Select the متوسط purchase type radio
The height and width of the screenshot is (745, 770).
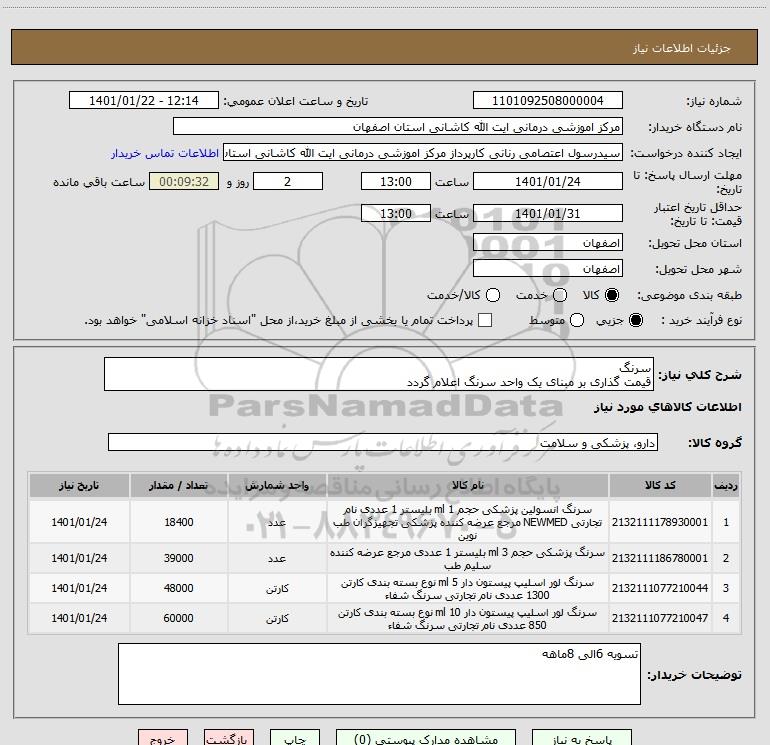[577, 320]
